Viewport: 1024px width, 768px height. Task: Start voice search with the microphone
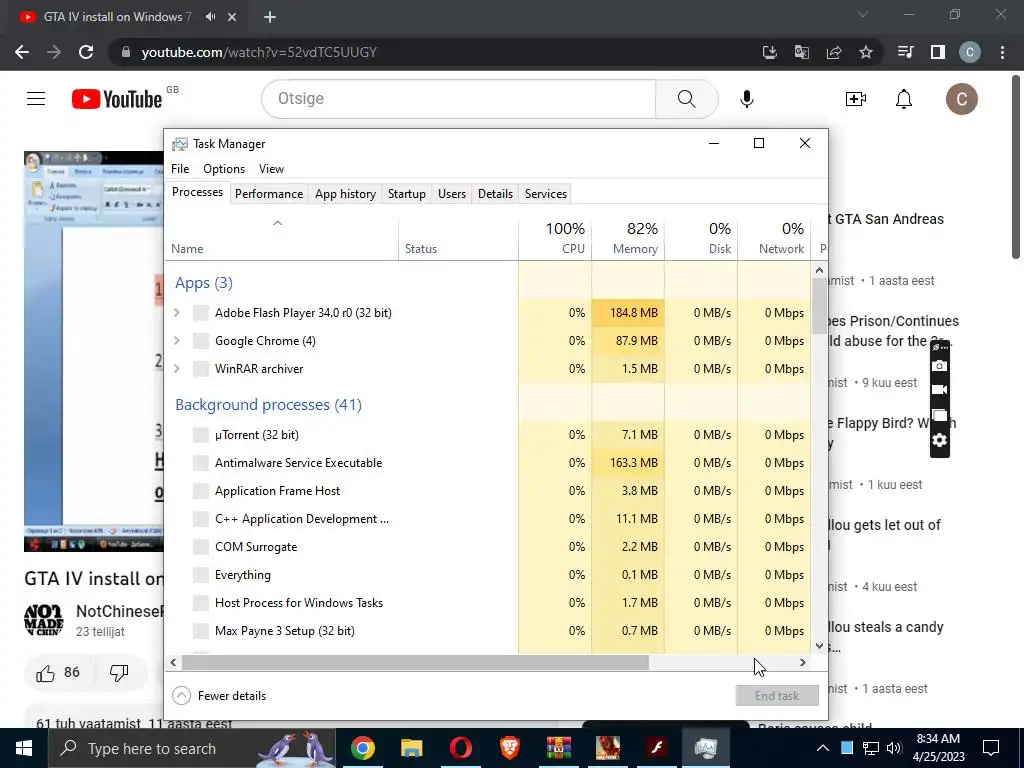pos(747,99)
